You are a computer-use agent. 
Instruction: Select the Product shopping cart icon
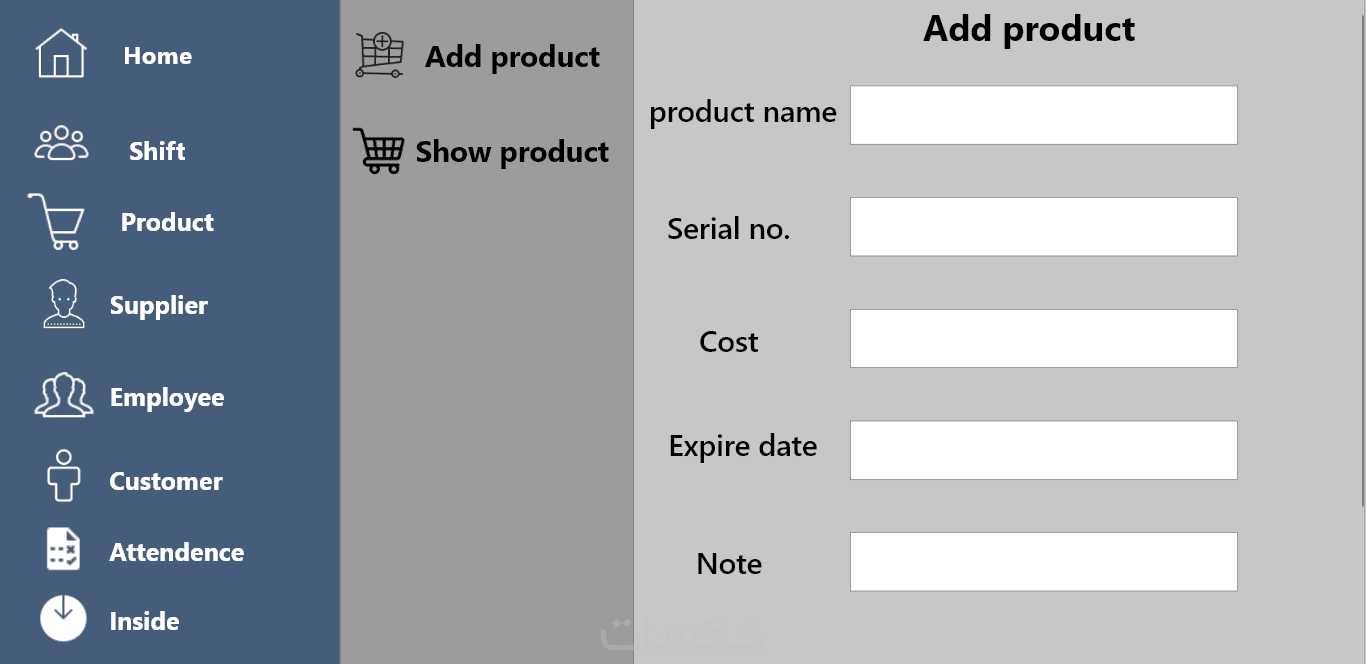coord(57,221)
